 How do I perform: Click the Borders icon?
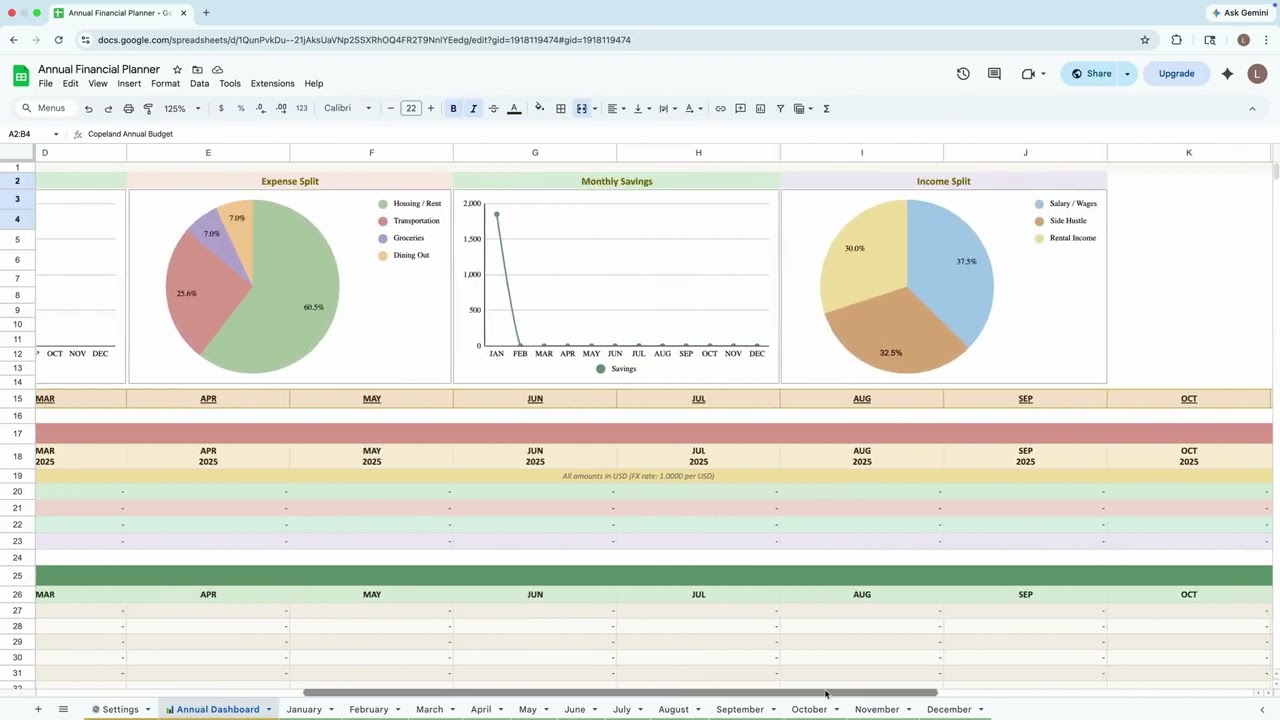[561, 109]
